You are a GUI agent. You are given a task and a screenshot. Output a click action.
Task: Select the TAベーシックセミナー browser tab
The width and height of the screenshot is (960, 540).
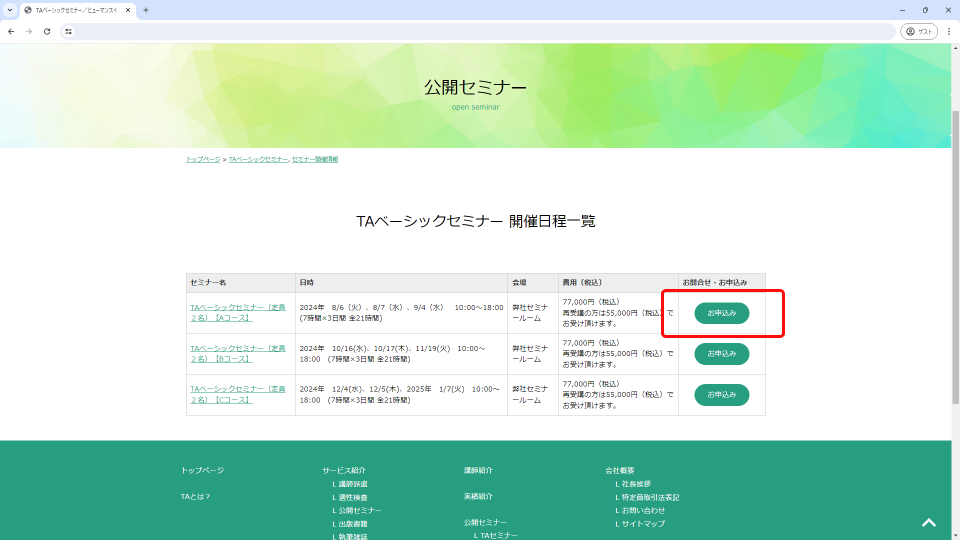(77, 10)
